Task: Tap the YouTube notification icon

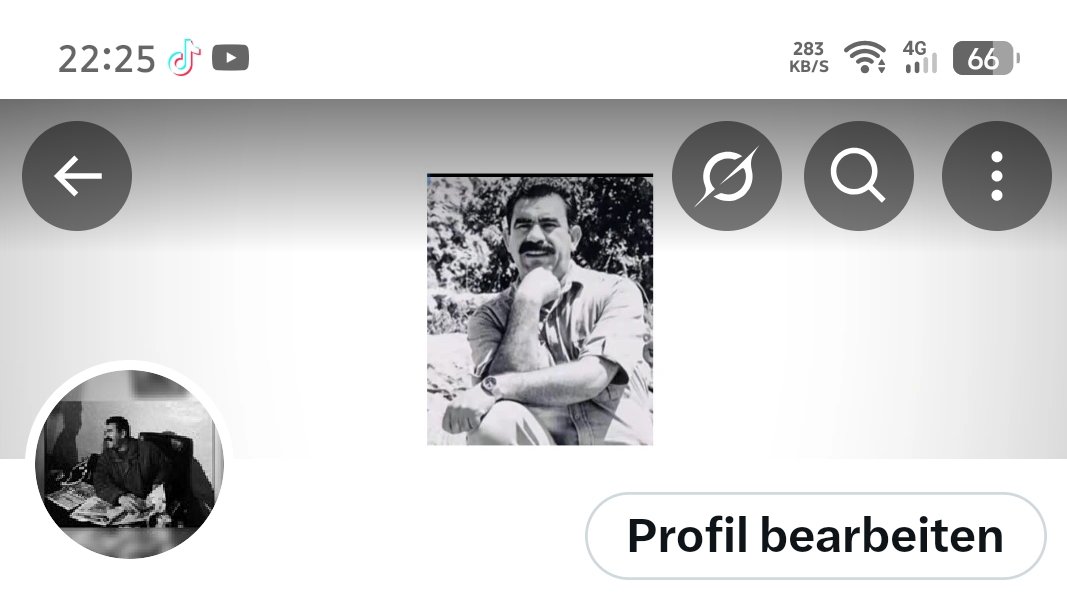Action: [x=231, y=58]
